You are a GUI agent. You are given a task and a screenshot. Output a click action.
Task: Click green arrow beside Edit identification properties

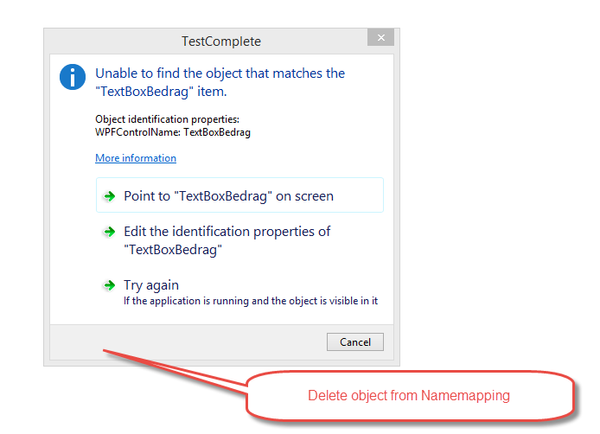click(109, 232)
